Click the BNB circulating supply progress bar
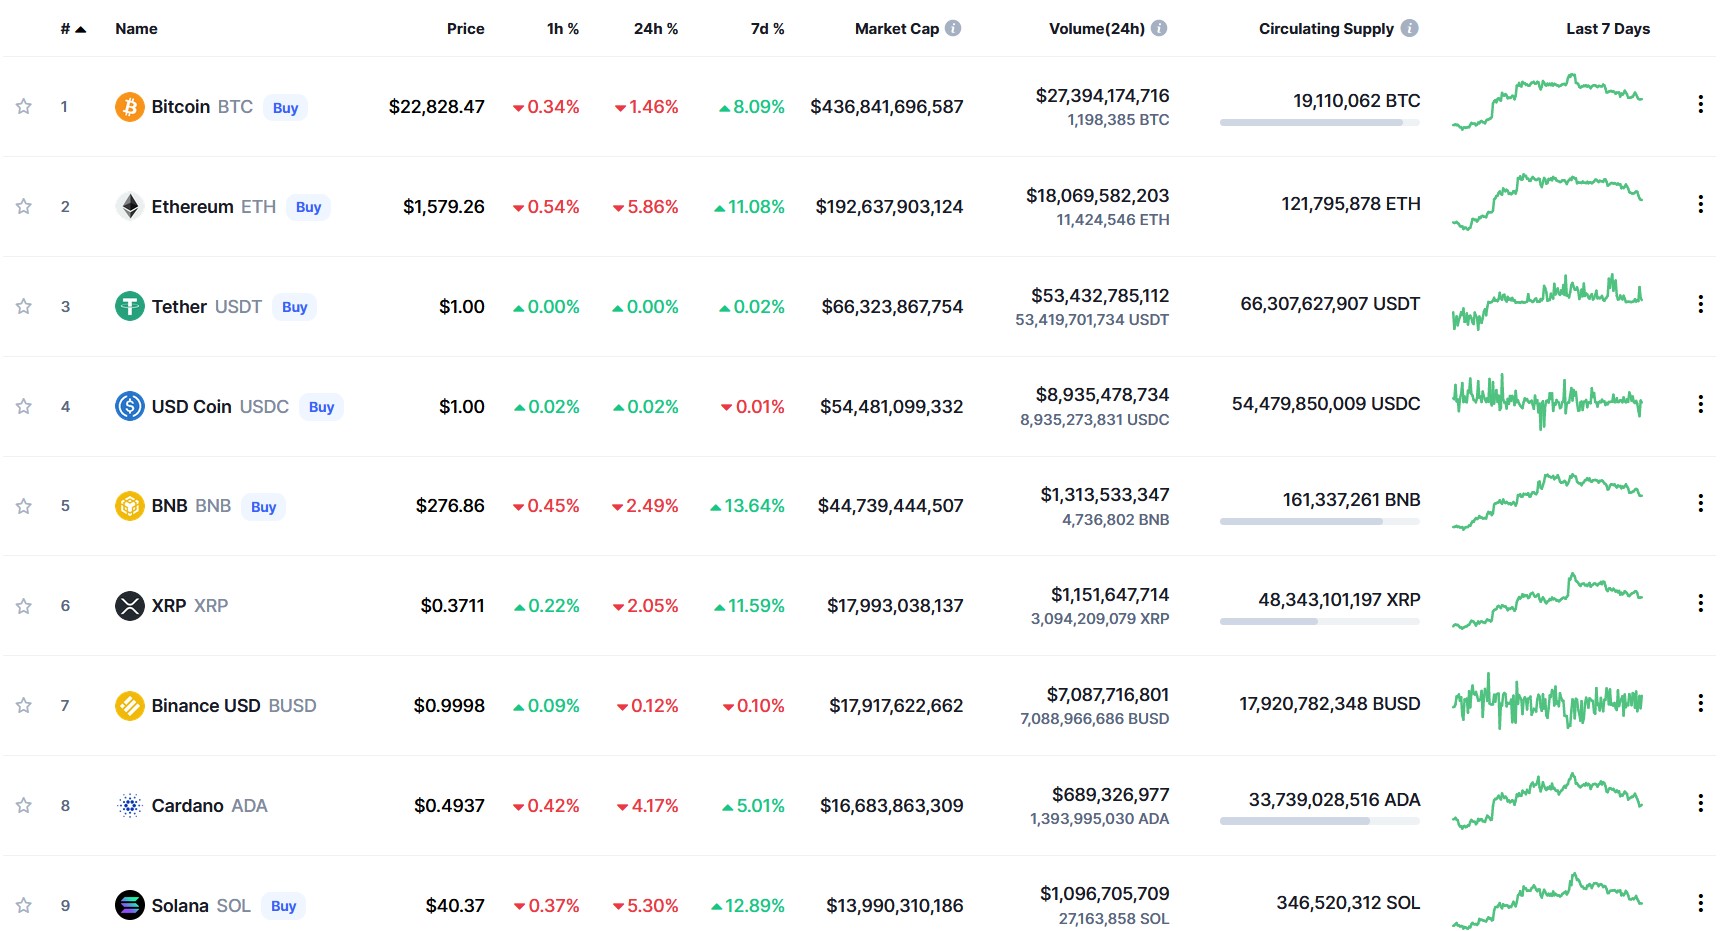The width and height of the screenshot is (1722, 931). coord(1320,522)
